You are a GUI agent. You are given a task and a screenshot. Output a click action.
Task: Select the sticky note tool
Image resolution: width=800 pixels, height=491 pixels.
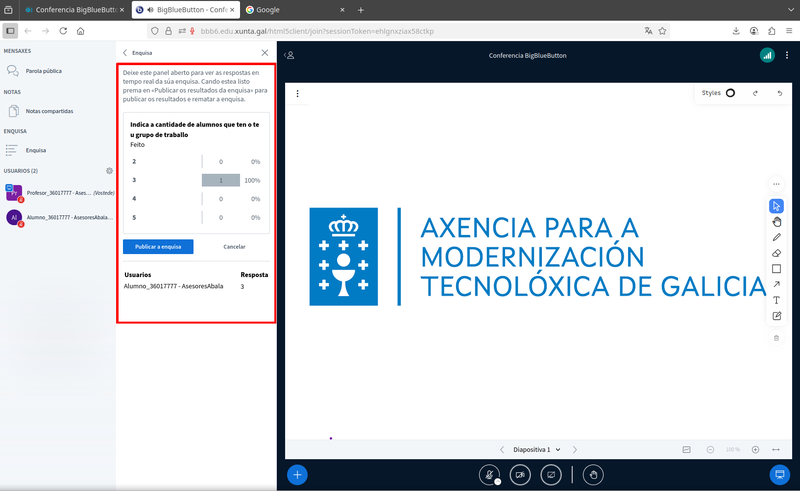(x=777, y=316)
